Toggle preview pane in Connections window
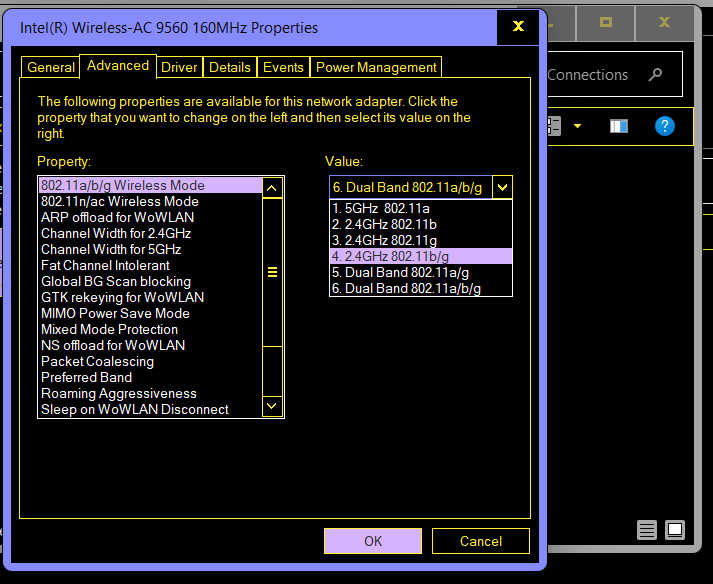 [x=618, y=126]
